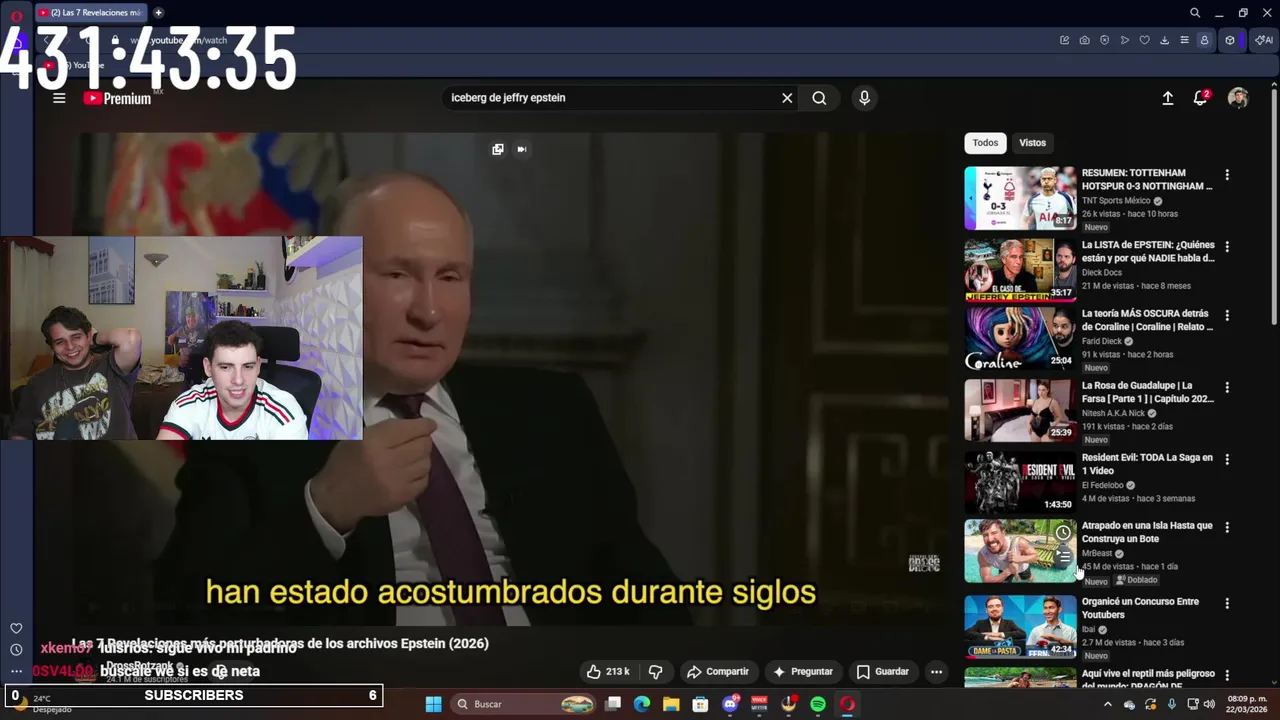The width and height of the screenshot is (1280, 720).
Task: Click the Preguntar ask button
Action: point(802,672)
